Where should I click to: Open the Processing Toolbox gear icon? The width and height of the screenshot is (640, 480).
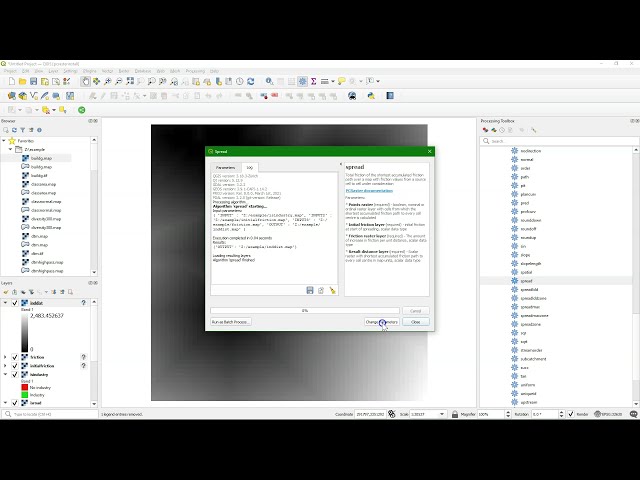coord(302,82)
